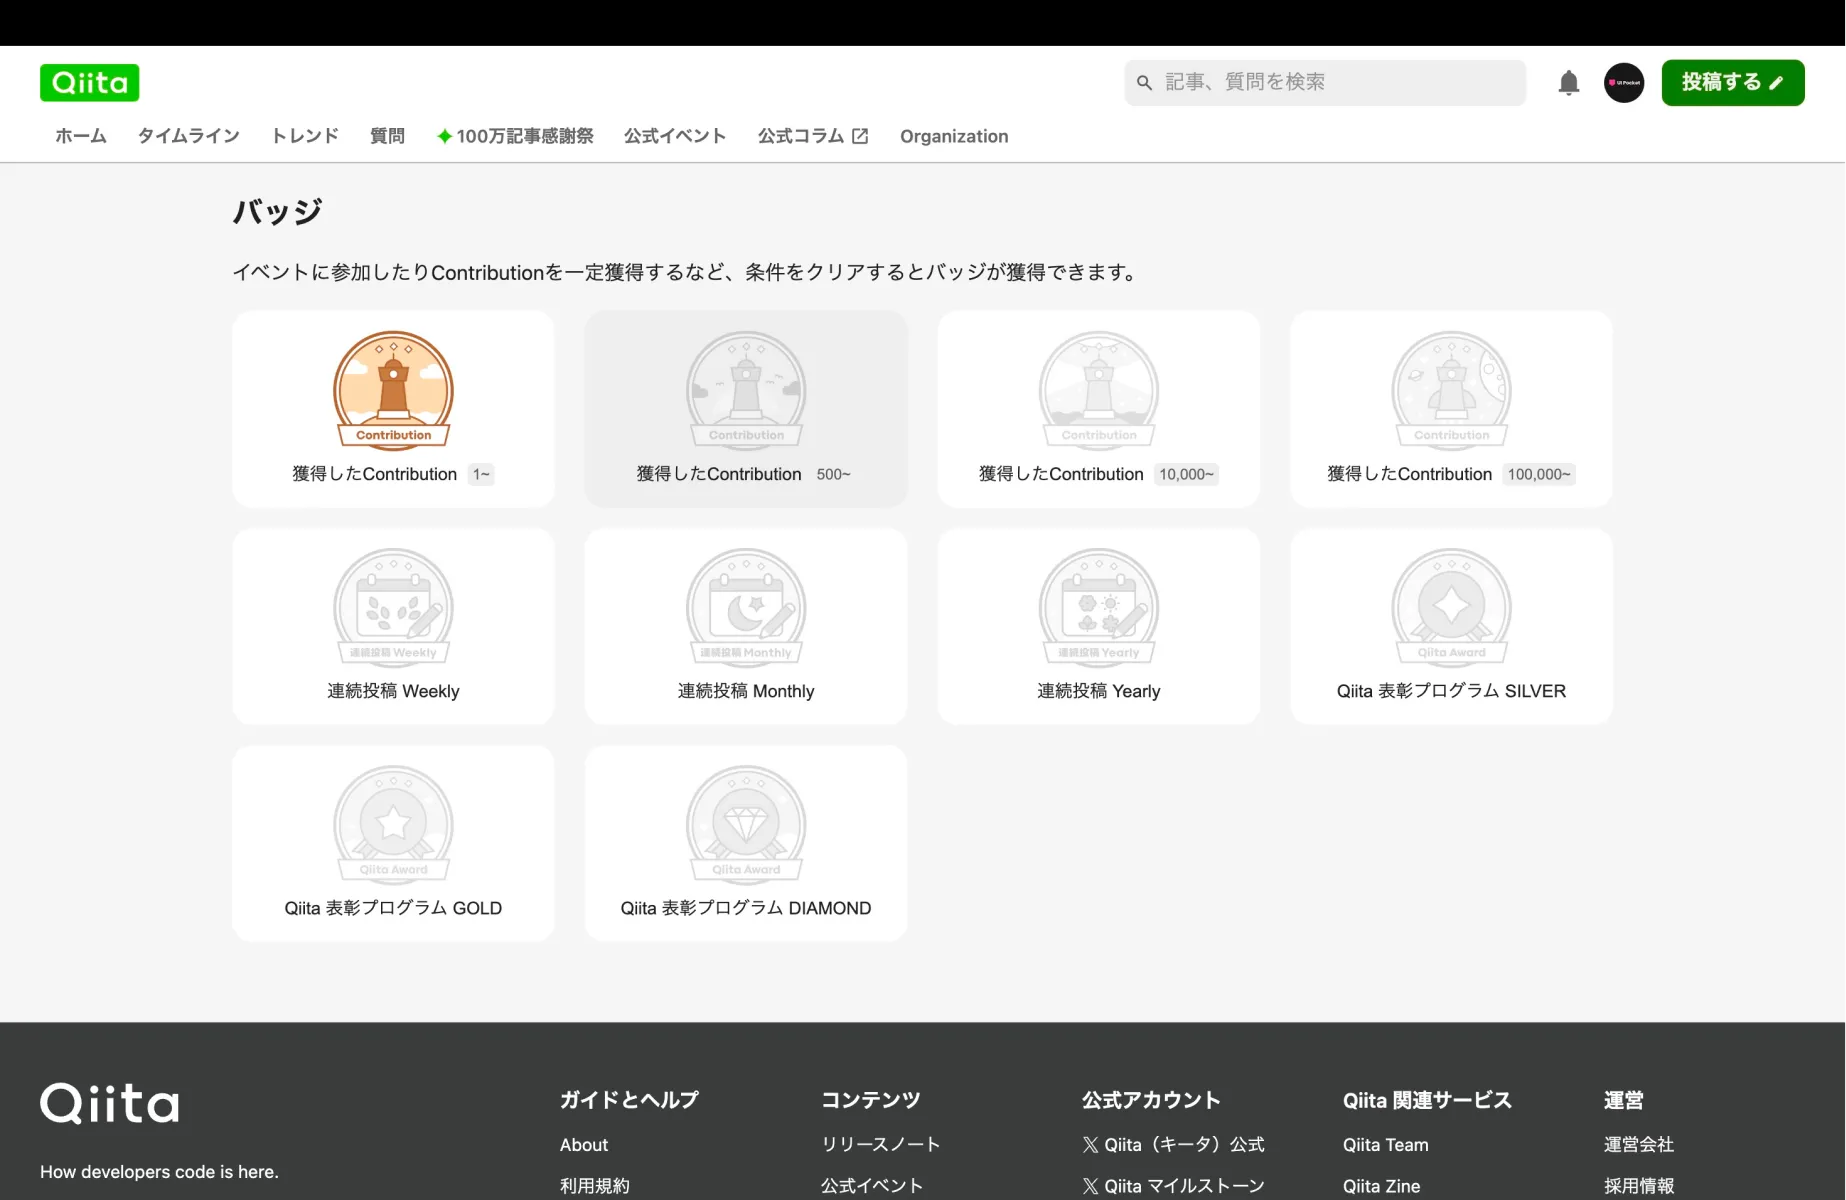Viewport: 1846px width, 1200px height.
Task: Open the Qiita Team link
Action: click(x=1385, y=1145)
